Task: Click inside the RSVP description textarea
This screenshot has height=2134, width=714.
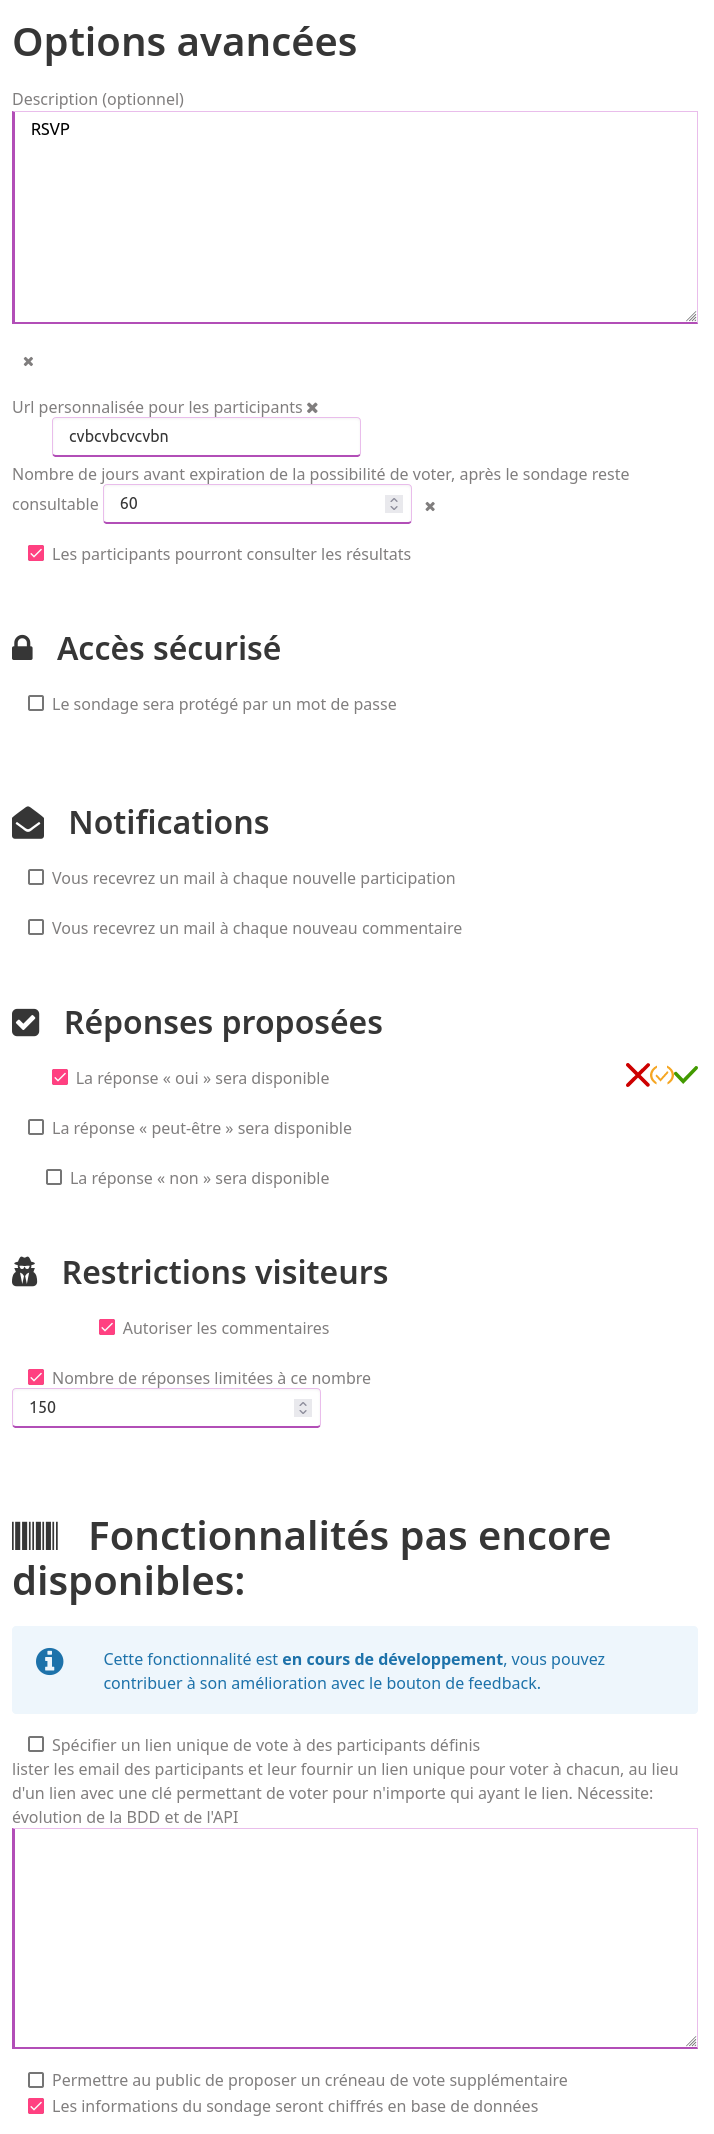Action: (355, 217)
